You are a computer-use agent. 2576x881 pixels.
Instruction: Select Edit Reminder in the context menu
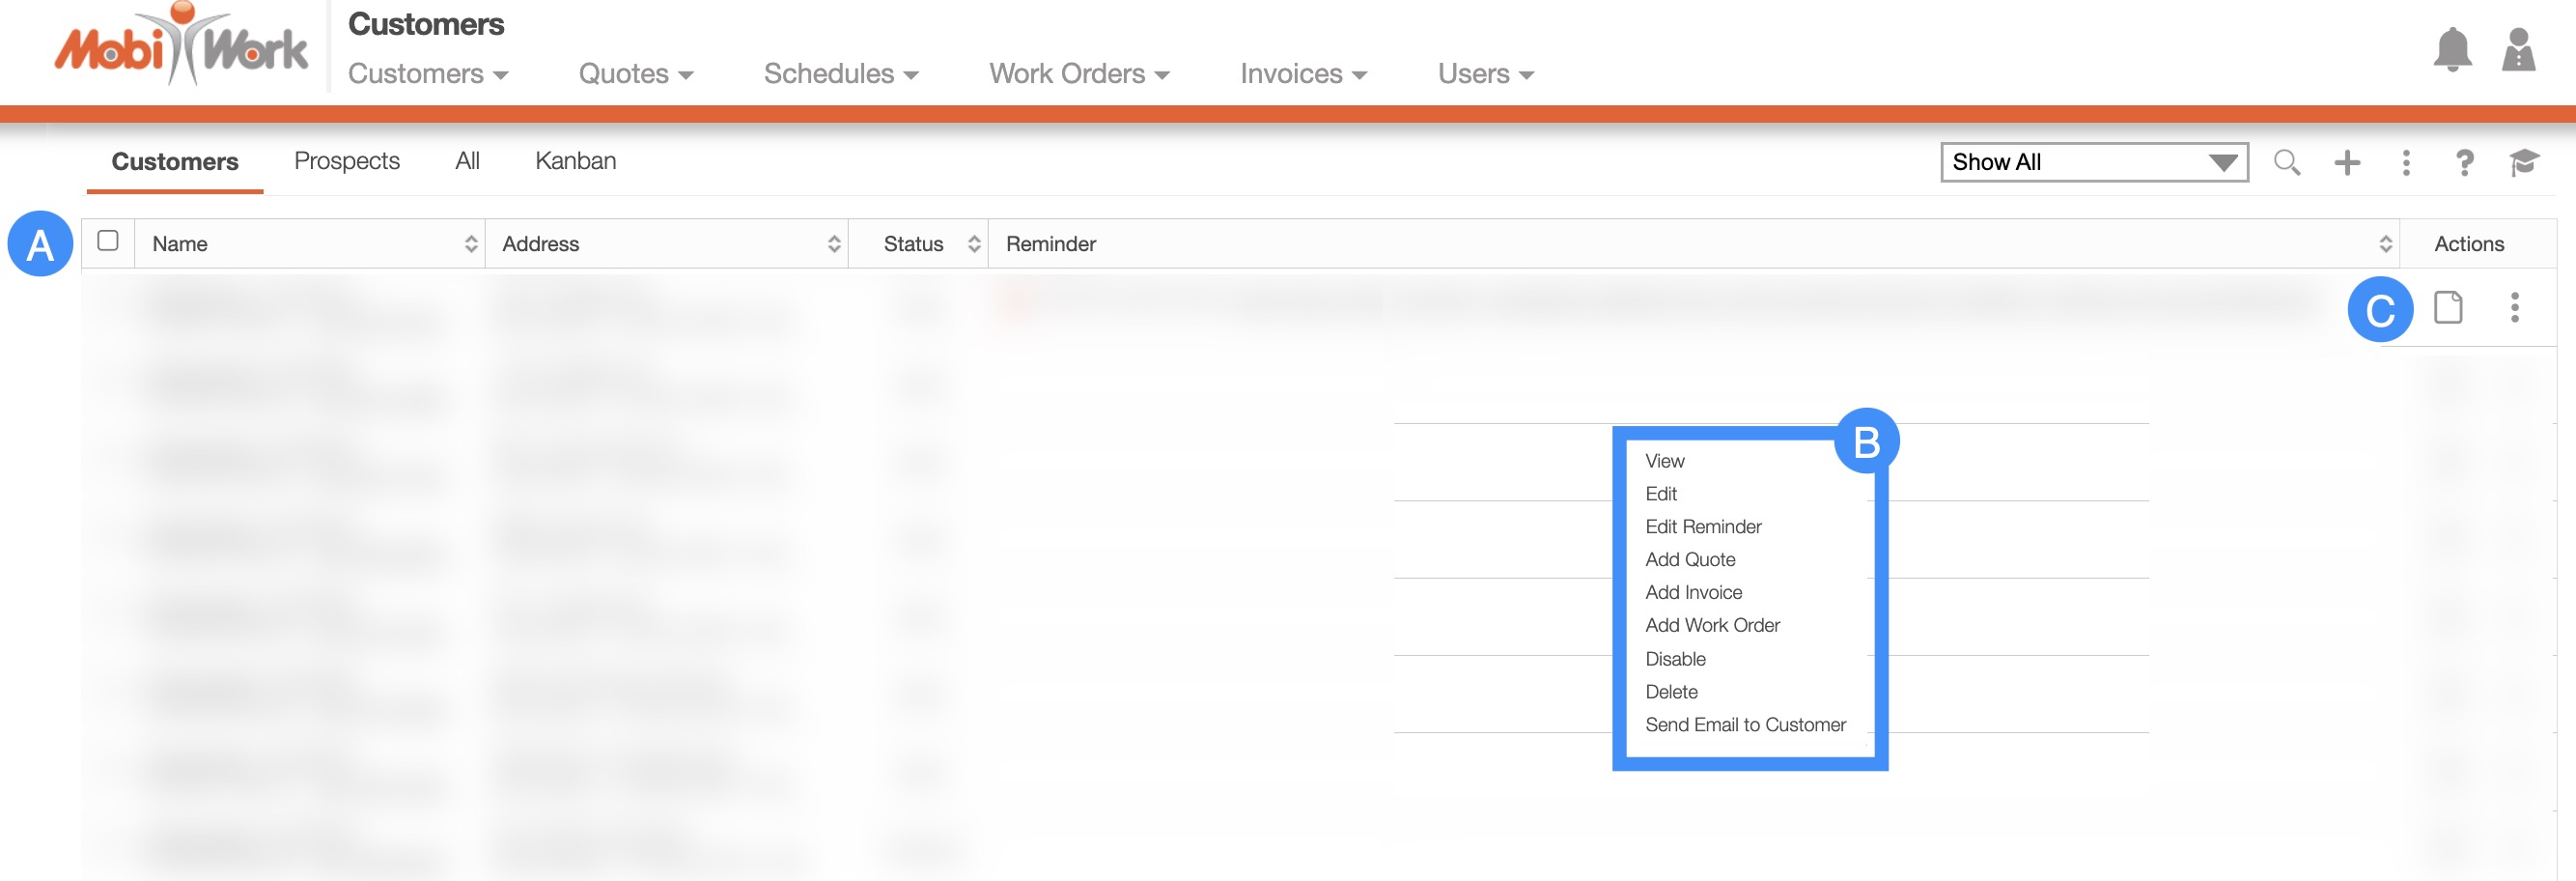click(1703, 527)
